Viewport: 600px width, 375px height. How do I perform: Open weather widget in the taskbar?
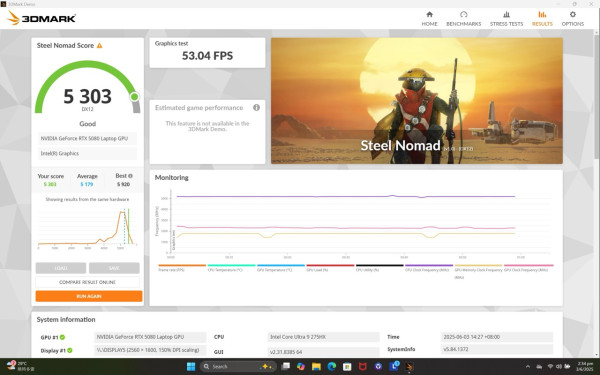click(x=20, y=366)
